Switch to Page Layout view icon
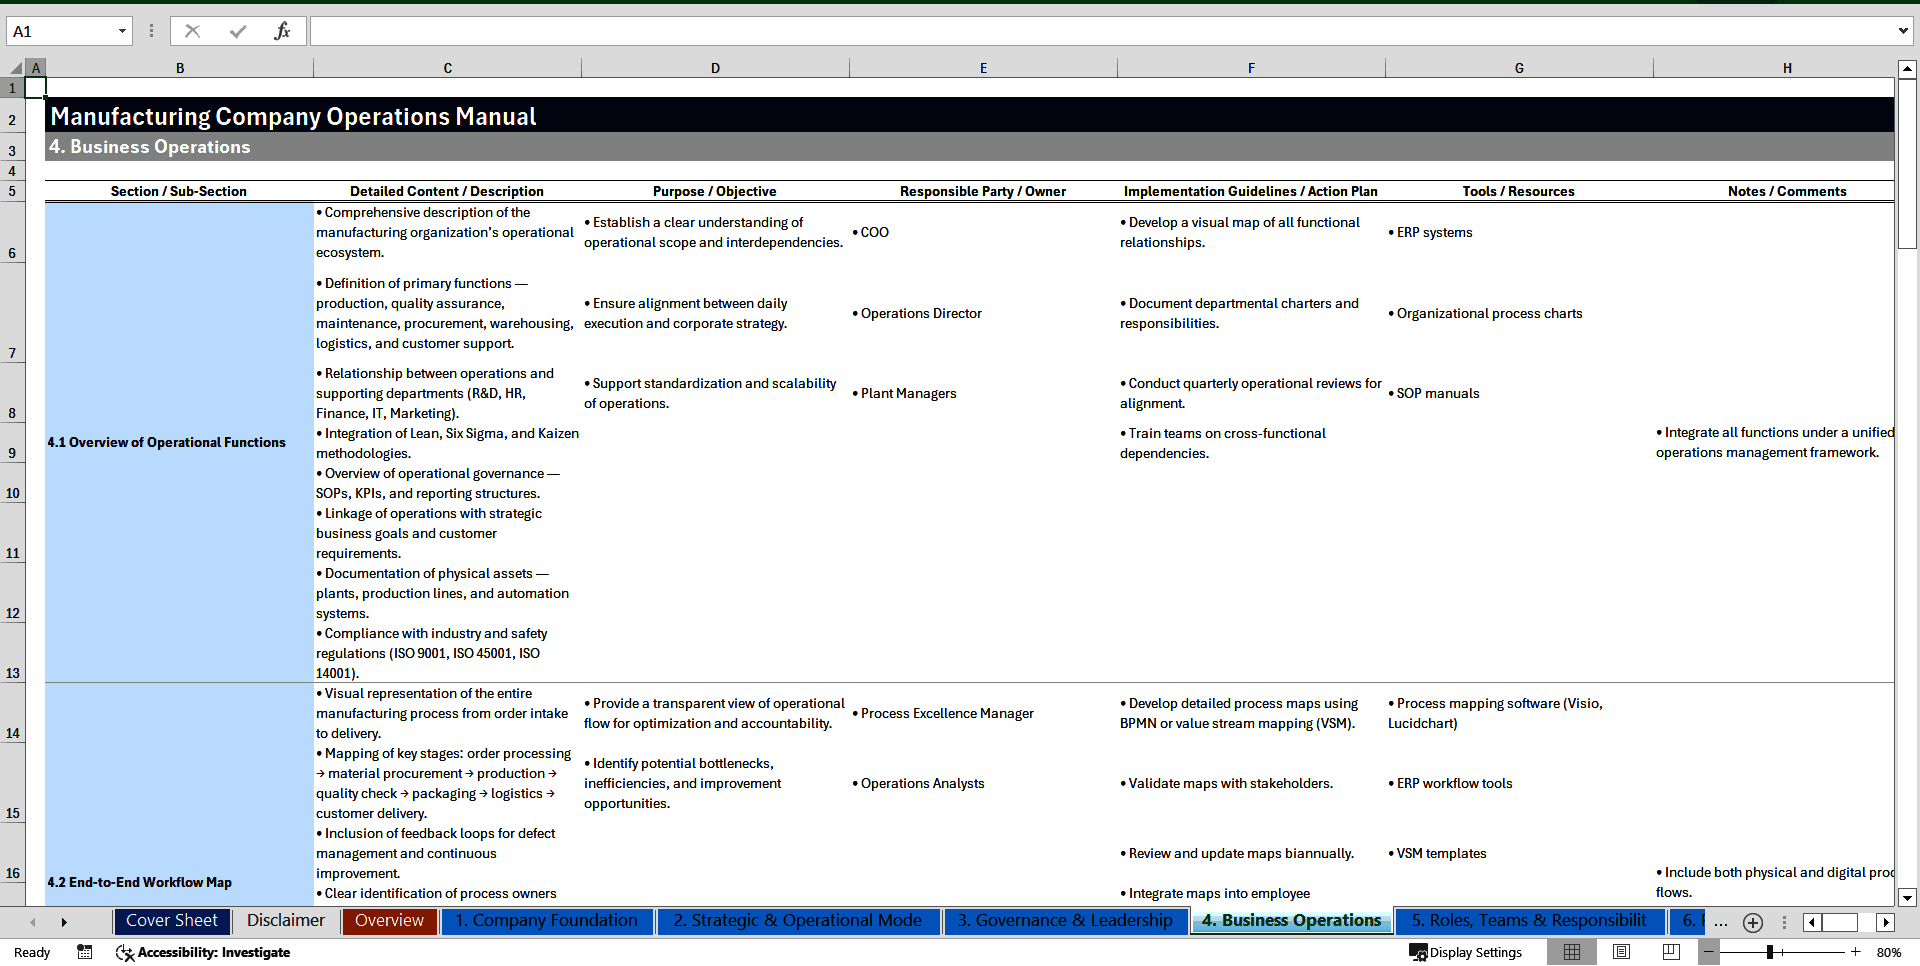The height and width of the screenshot is (966, 1920). pyautogui.click(x=1621, y=952)
